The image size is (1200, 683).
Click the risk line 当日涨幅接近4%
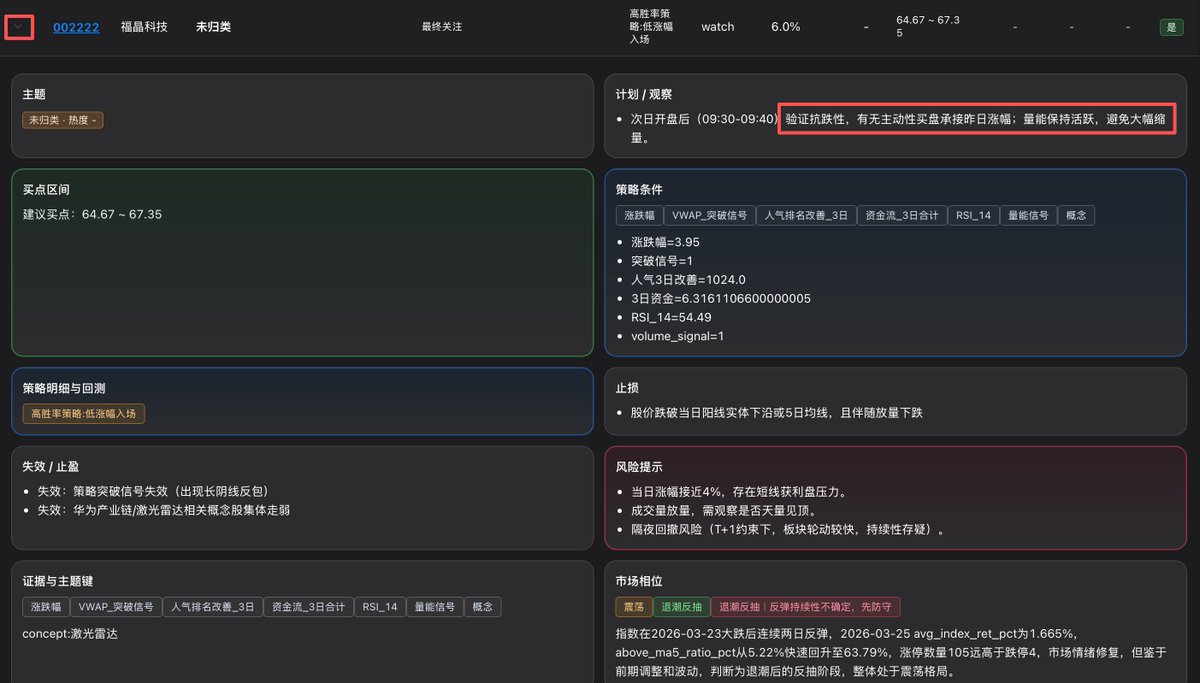[739, 492]
